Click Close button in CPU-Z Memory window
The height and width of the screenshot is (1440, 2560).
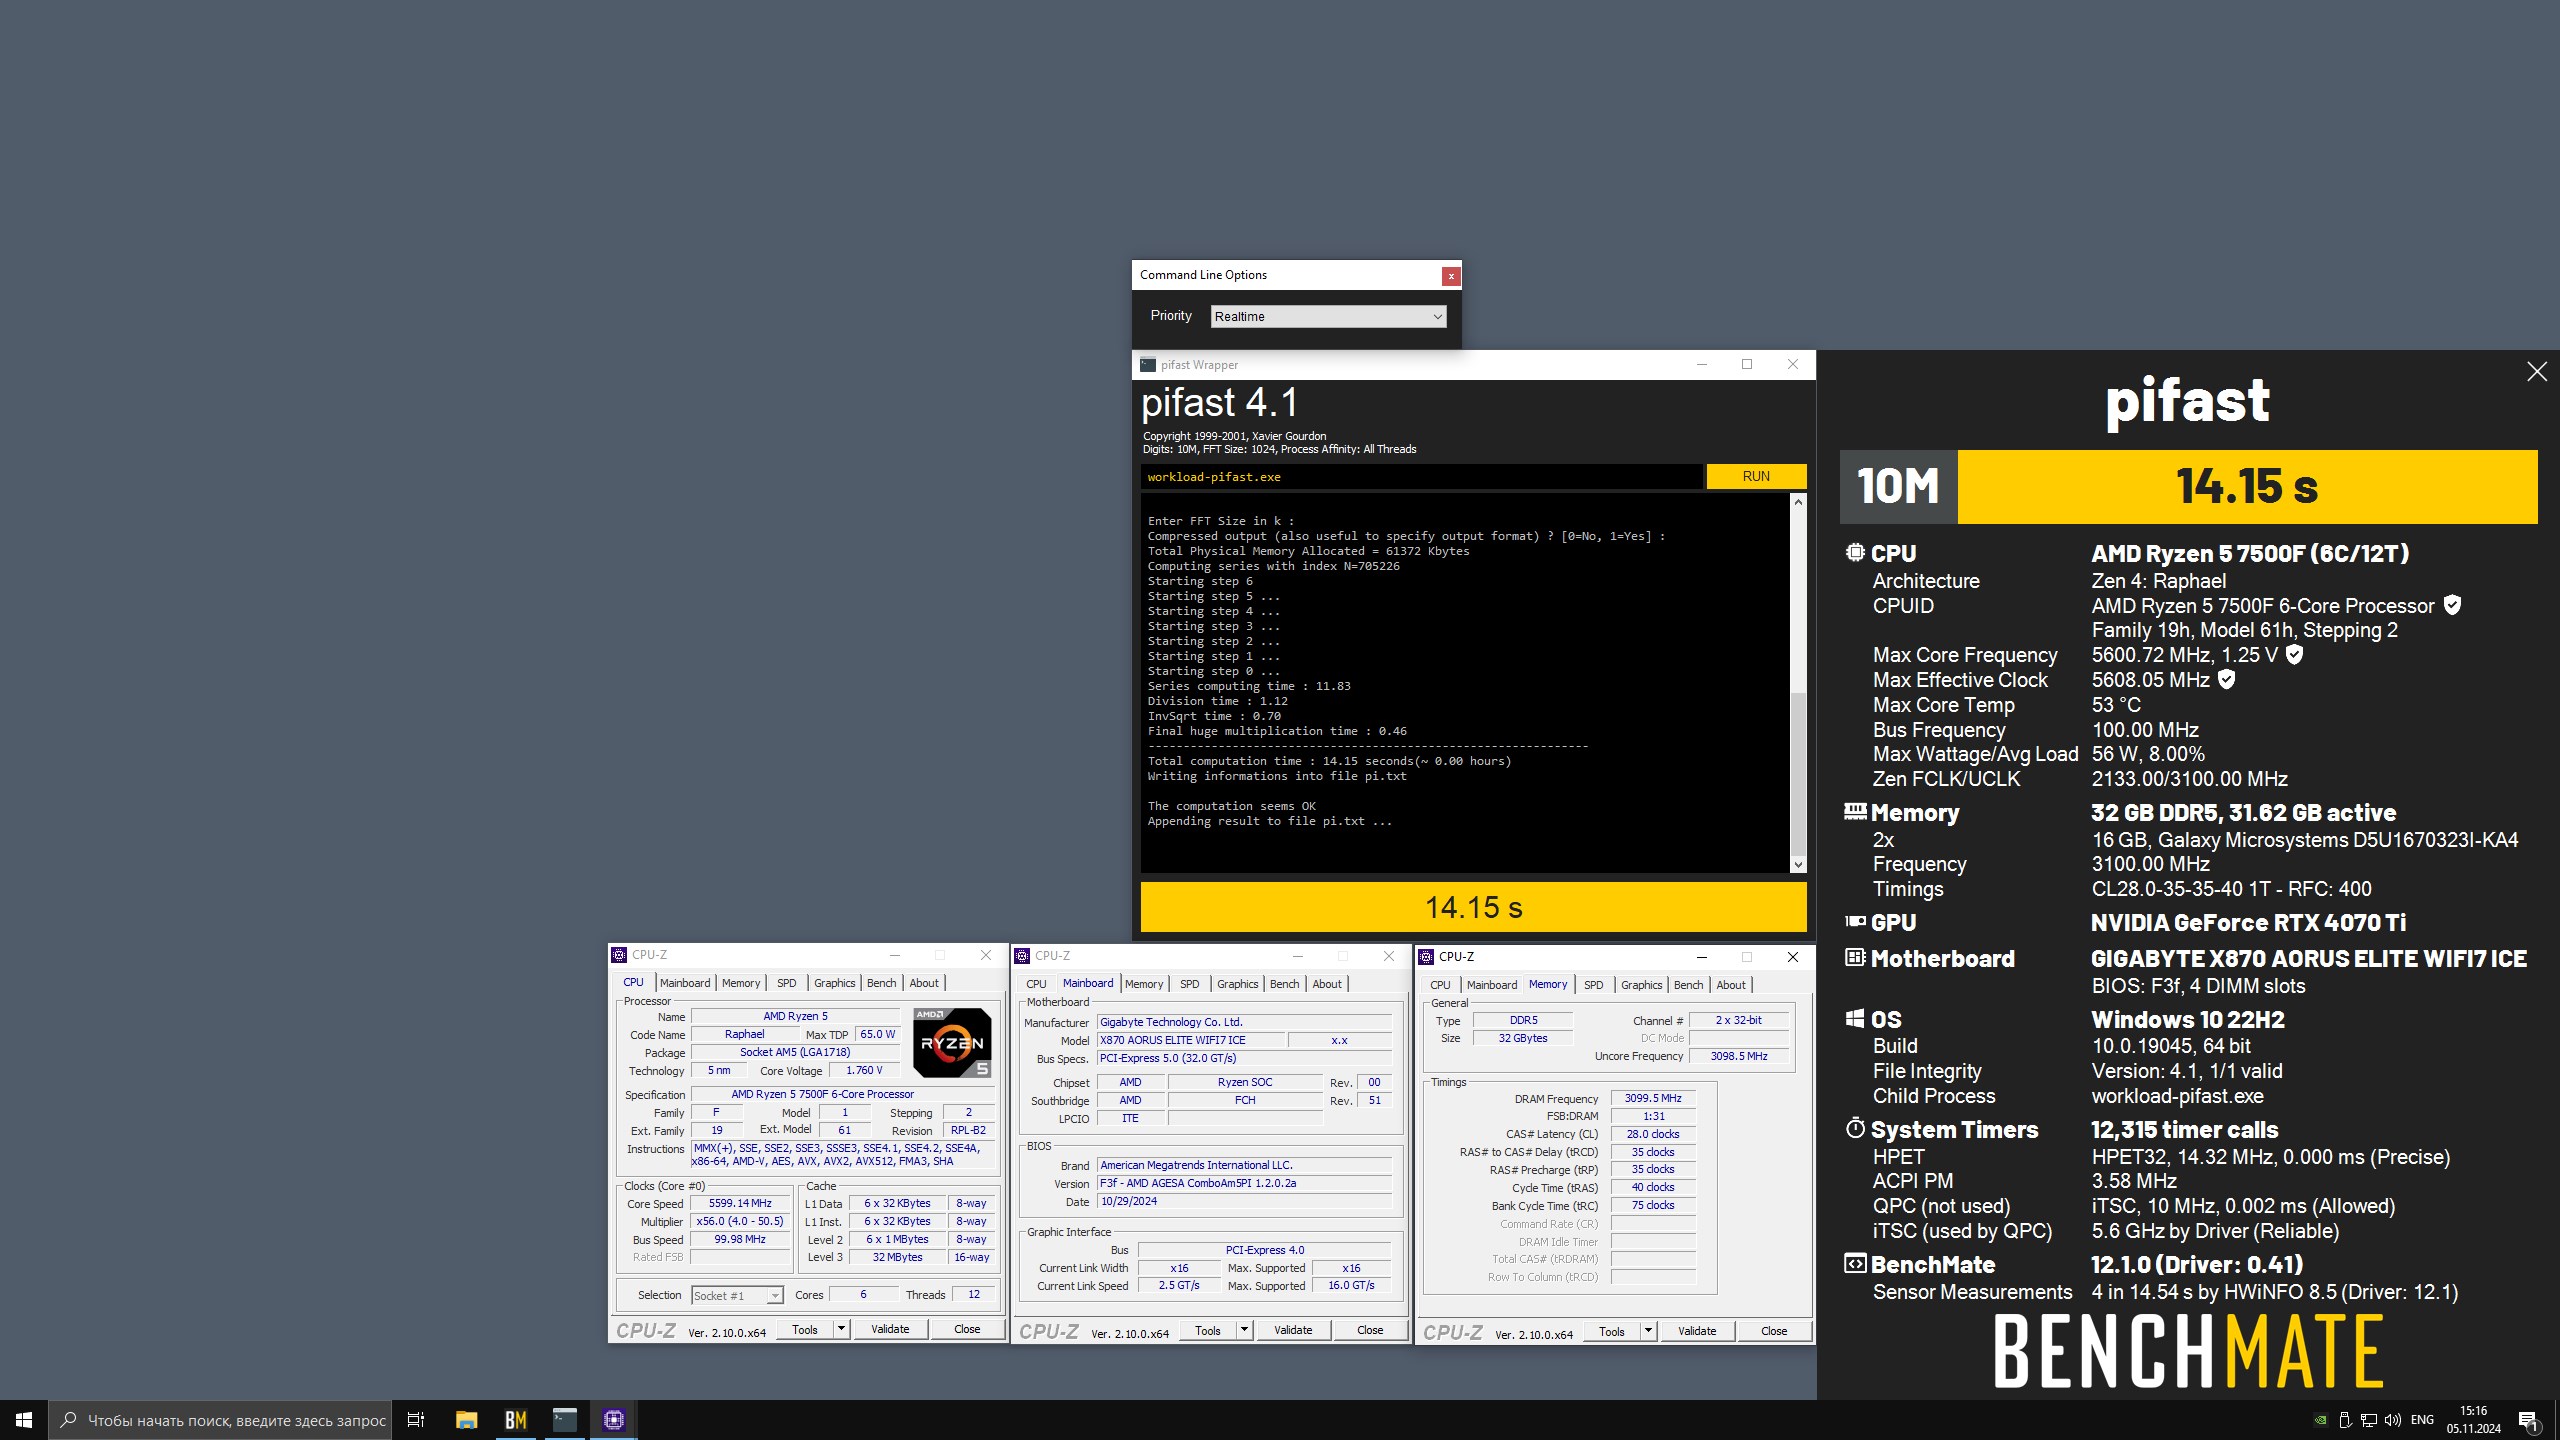point(1774,1331)
